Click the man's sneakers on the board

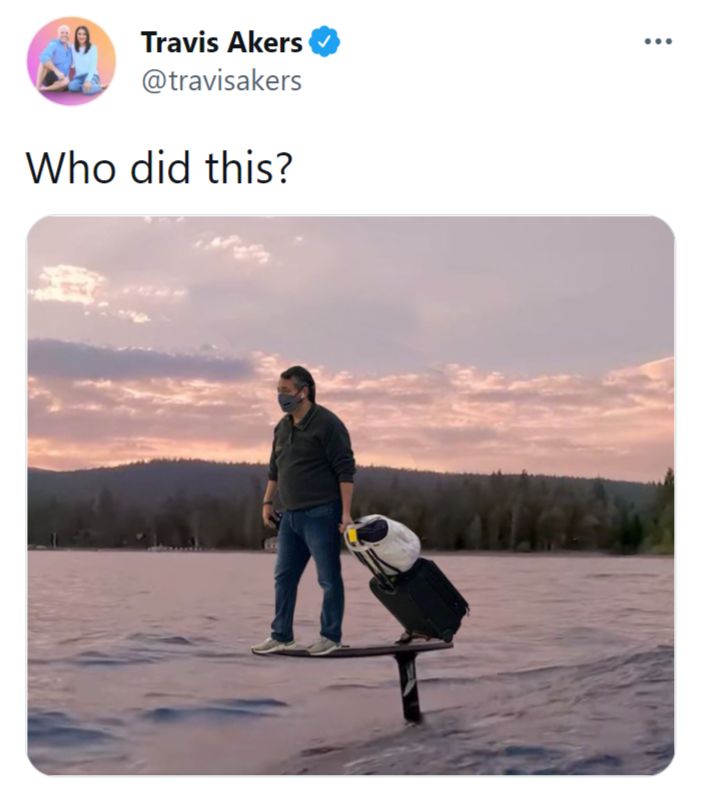[x=297, y=647]
